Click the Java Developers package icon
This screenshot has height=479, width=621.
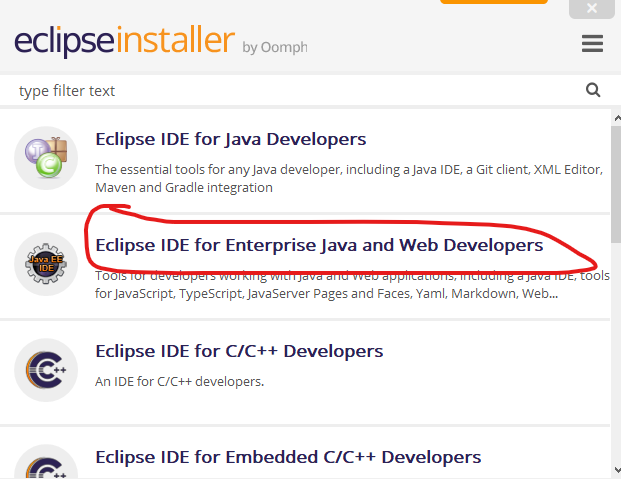pyautogui.click(x=46, y=159)
